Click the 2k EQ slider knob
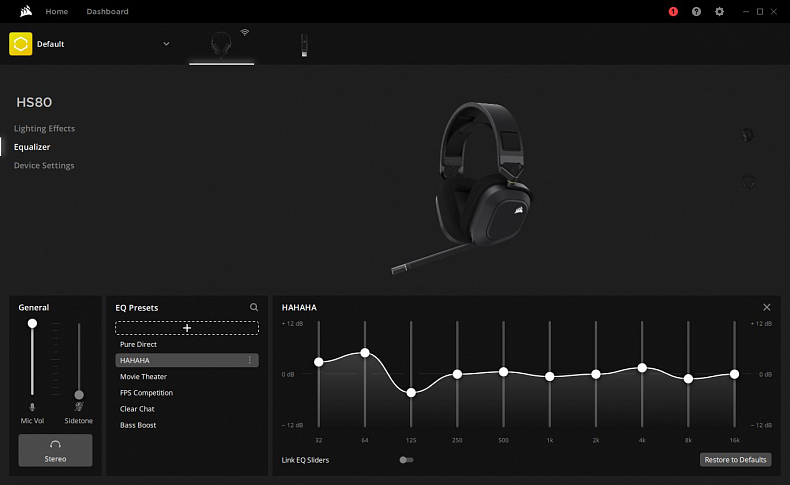 point(596,374)
